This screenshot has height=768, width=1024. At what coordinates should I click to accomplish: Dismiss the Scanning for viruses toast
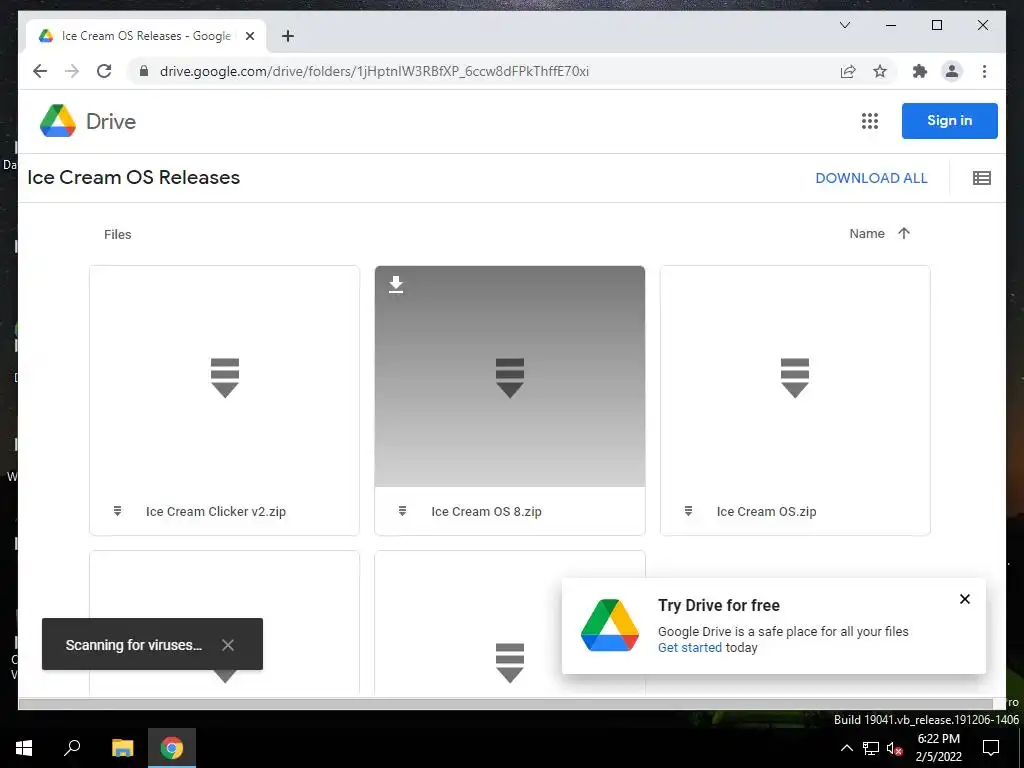[227, 645]
